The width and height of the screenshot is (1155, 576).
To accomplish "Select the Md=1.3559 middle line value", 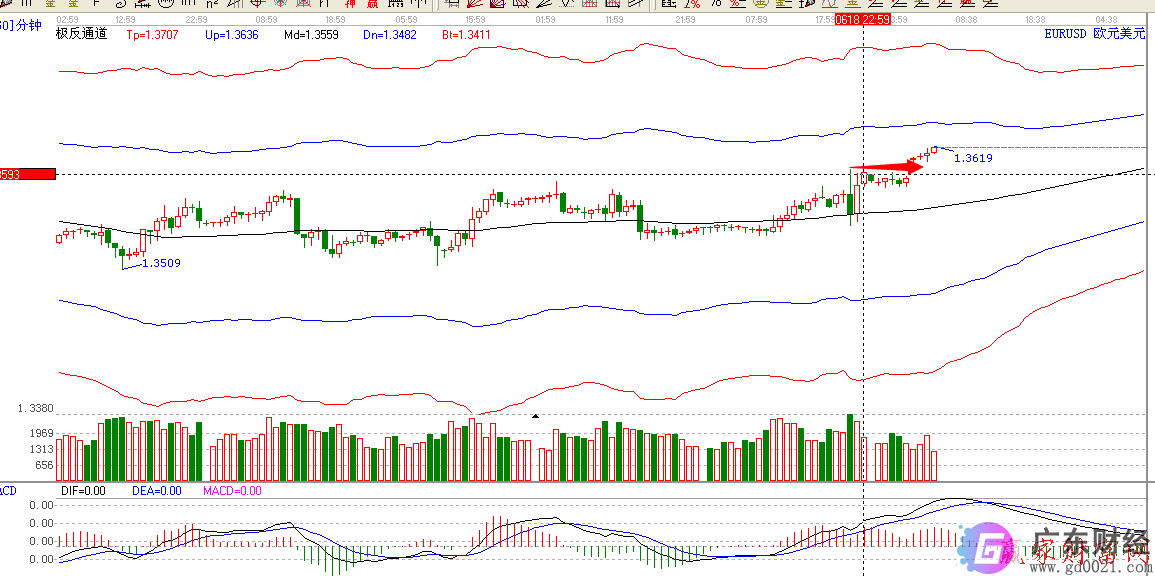I will [x=311, y=35].
